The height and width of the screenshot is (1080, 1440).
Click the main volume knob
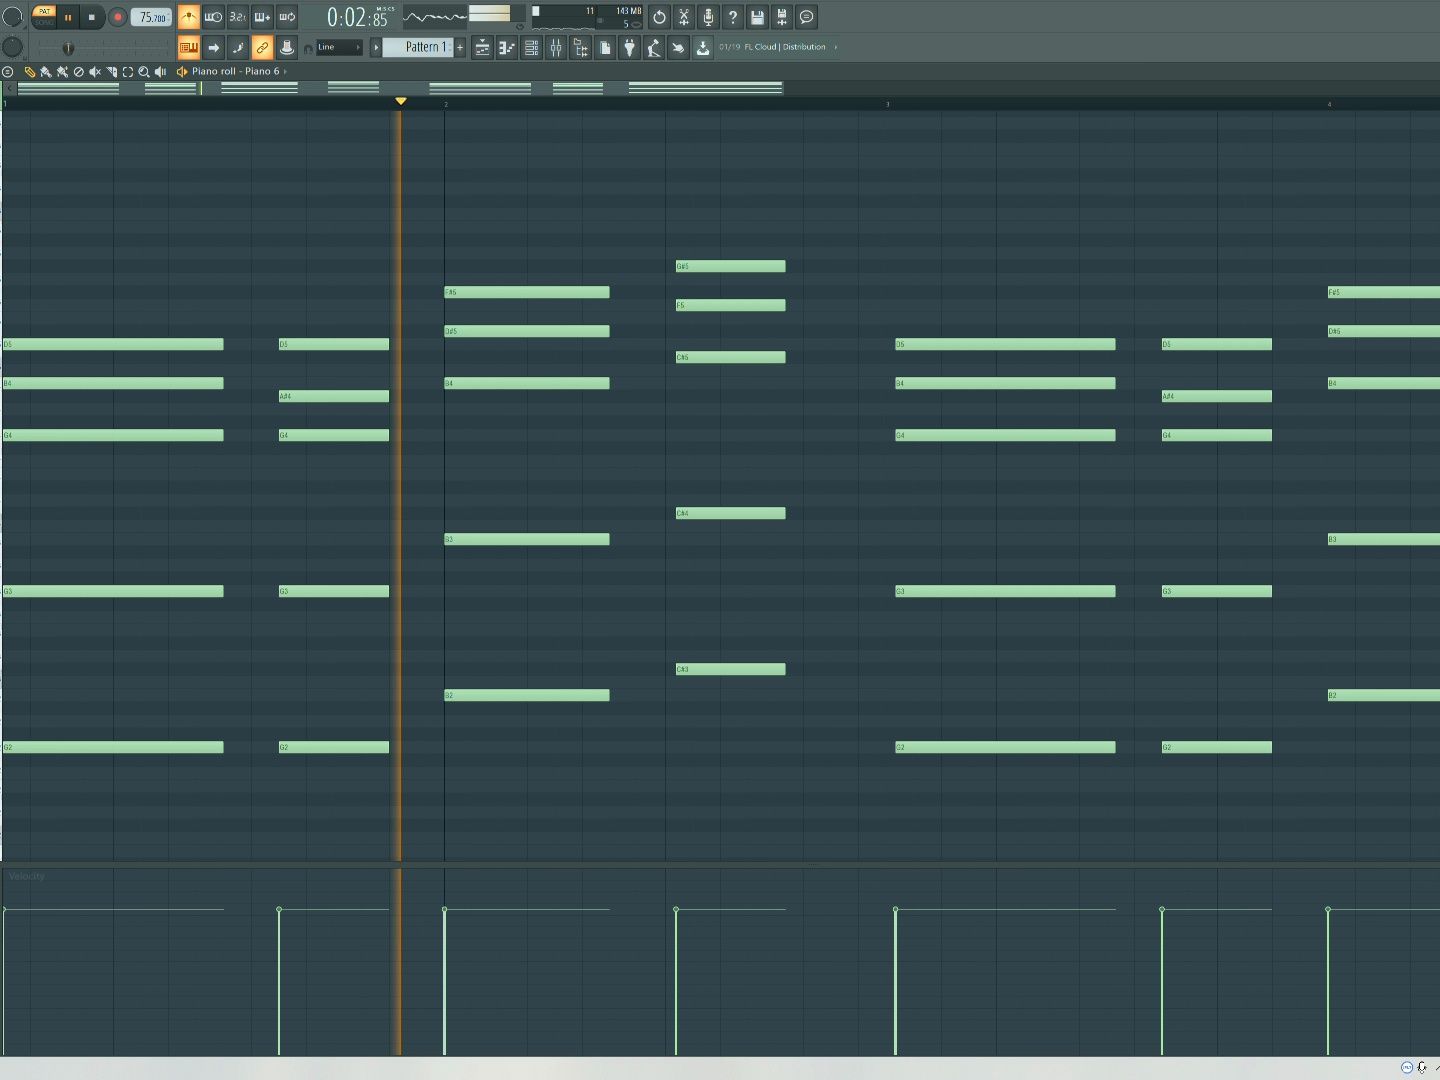[x=12, y=17]
